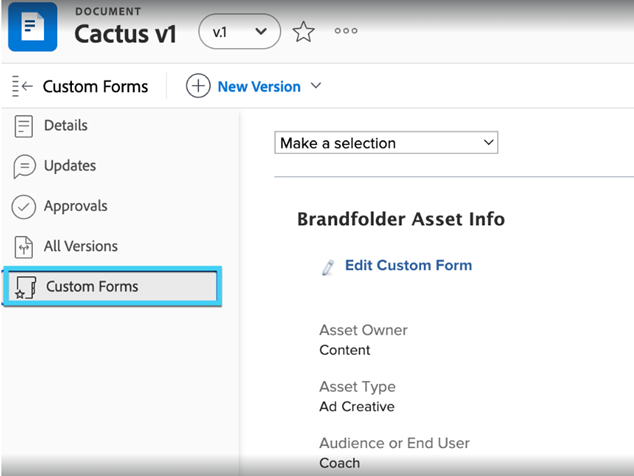Image resolution: width=634 pixels, height=476 pixels.
Task: Open the v.1 version dropdown
Action: point(240,32)
